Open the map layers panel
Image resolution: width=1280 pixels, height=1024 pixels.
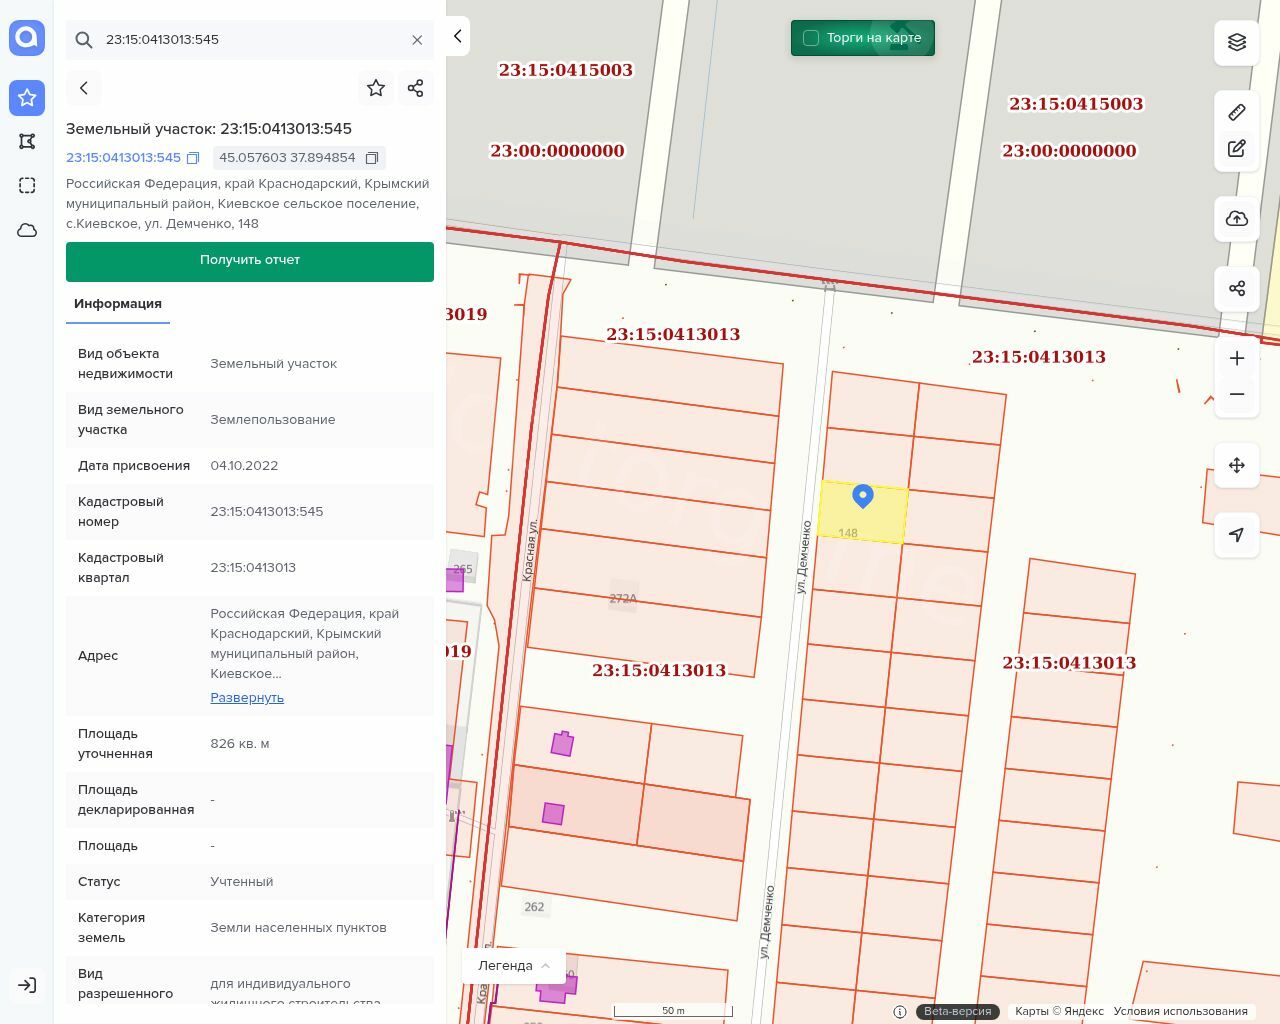click(x=1237, y=42)
